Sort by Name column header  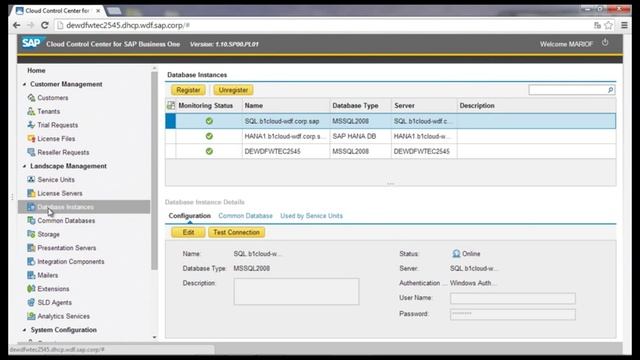(286, 105)
